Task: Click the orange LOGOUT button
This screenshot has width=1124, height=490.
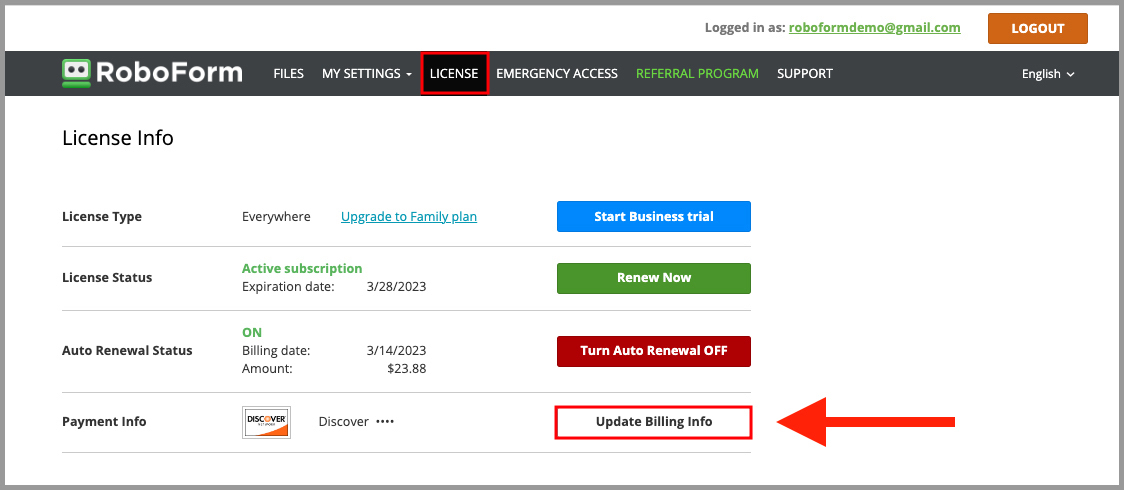Action: (1037, 29)
